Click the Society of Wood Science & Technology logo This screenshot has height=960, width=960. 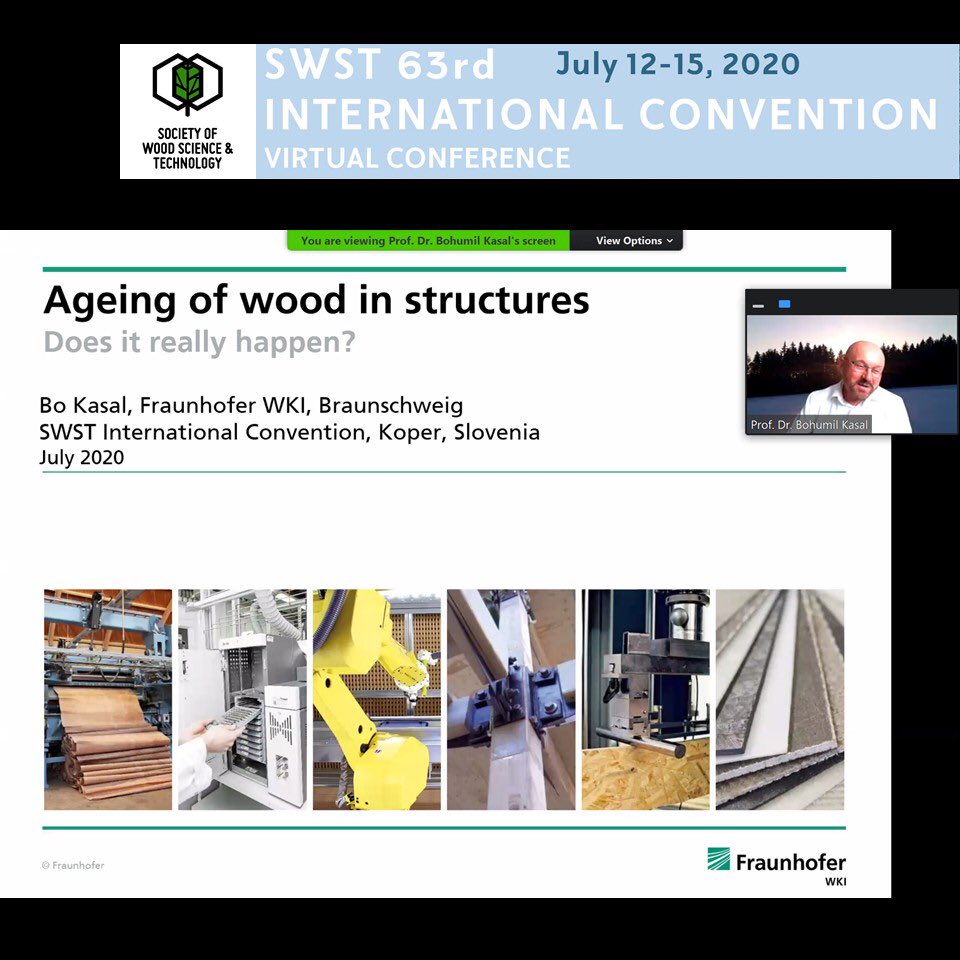pyautogui.click(x=187, y=111)
